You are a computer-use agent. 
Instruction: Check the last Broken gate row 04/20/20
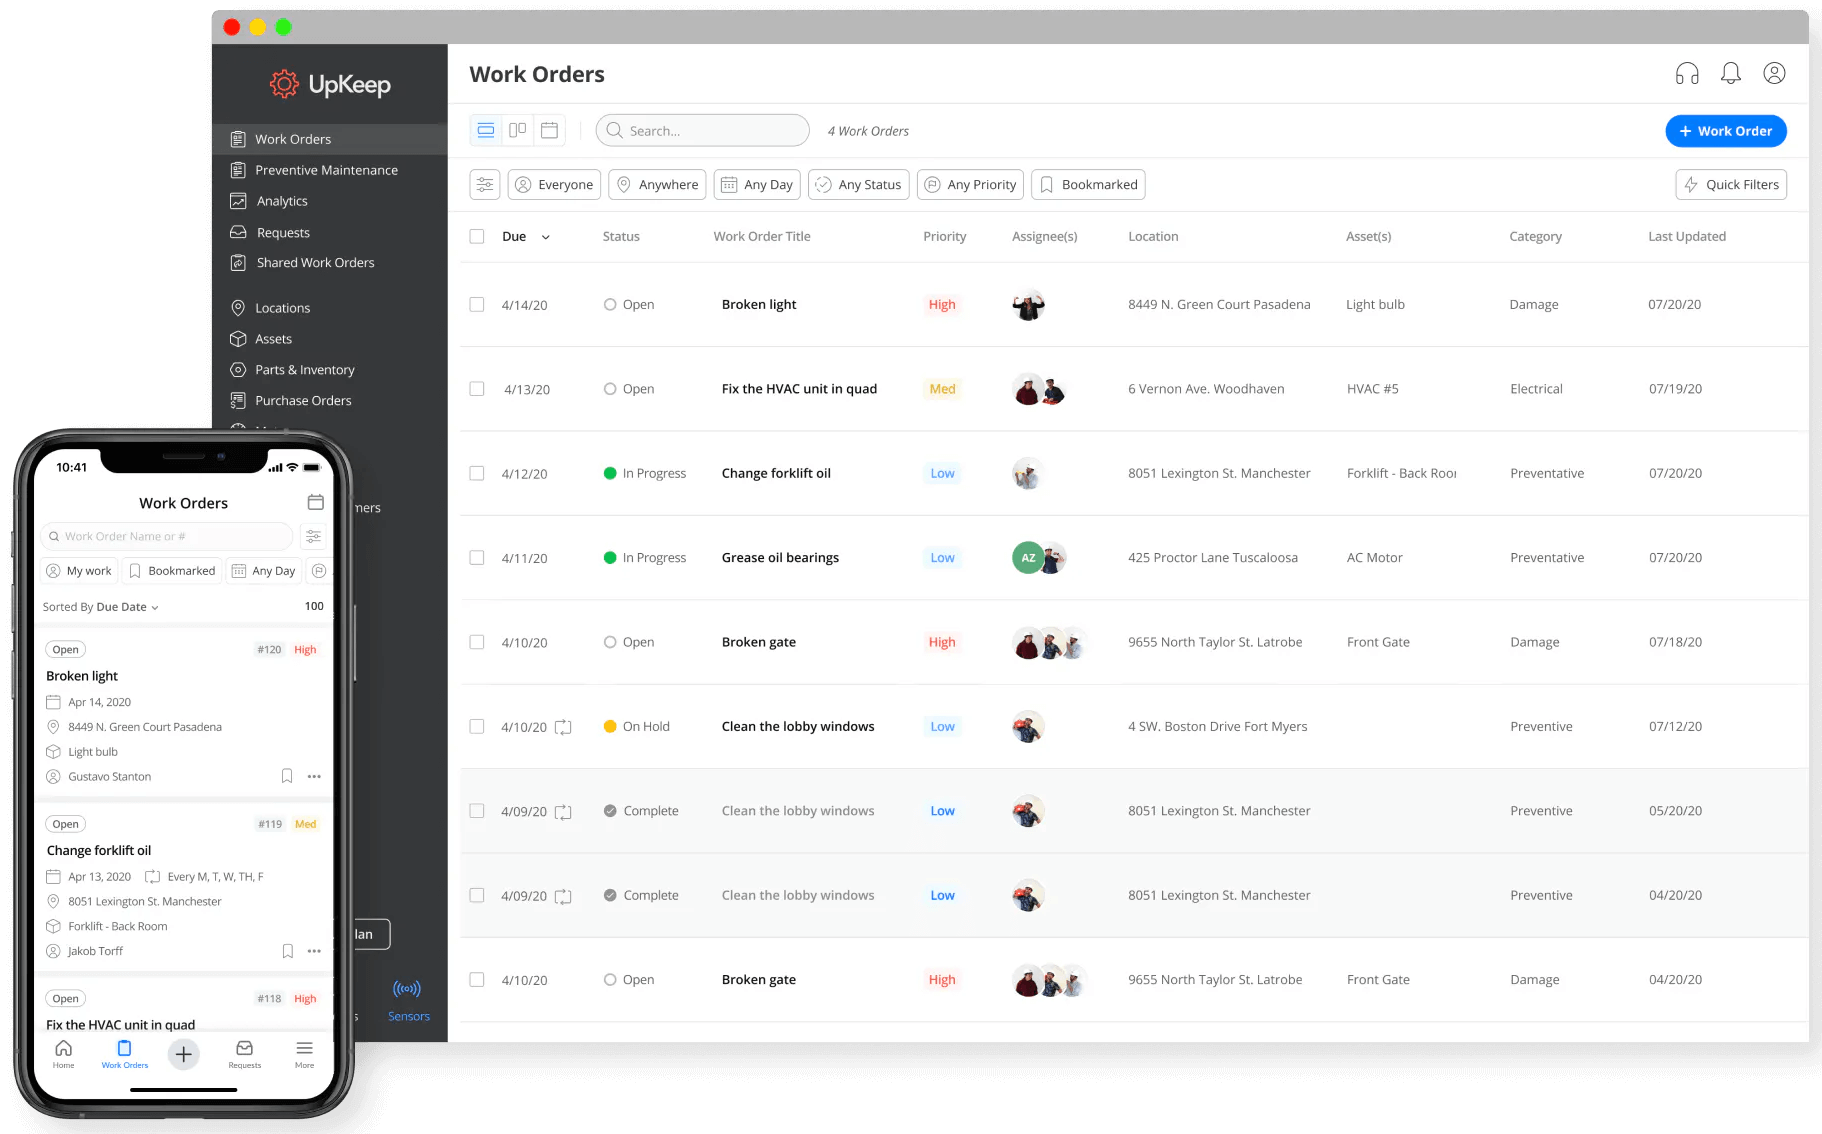click(x=477, y=979)
